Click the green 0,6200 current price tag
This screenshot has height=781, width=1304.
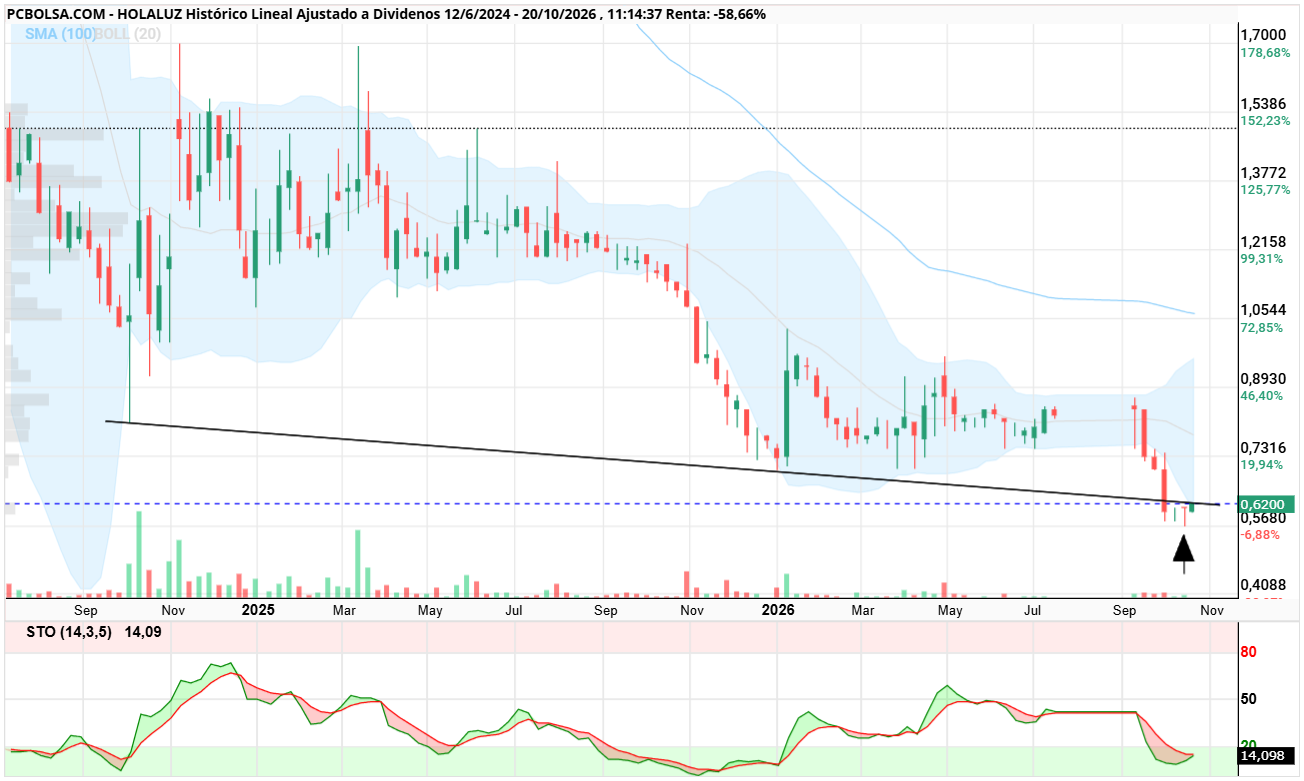1267,504
